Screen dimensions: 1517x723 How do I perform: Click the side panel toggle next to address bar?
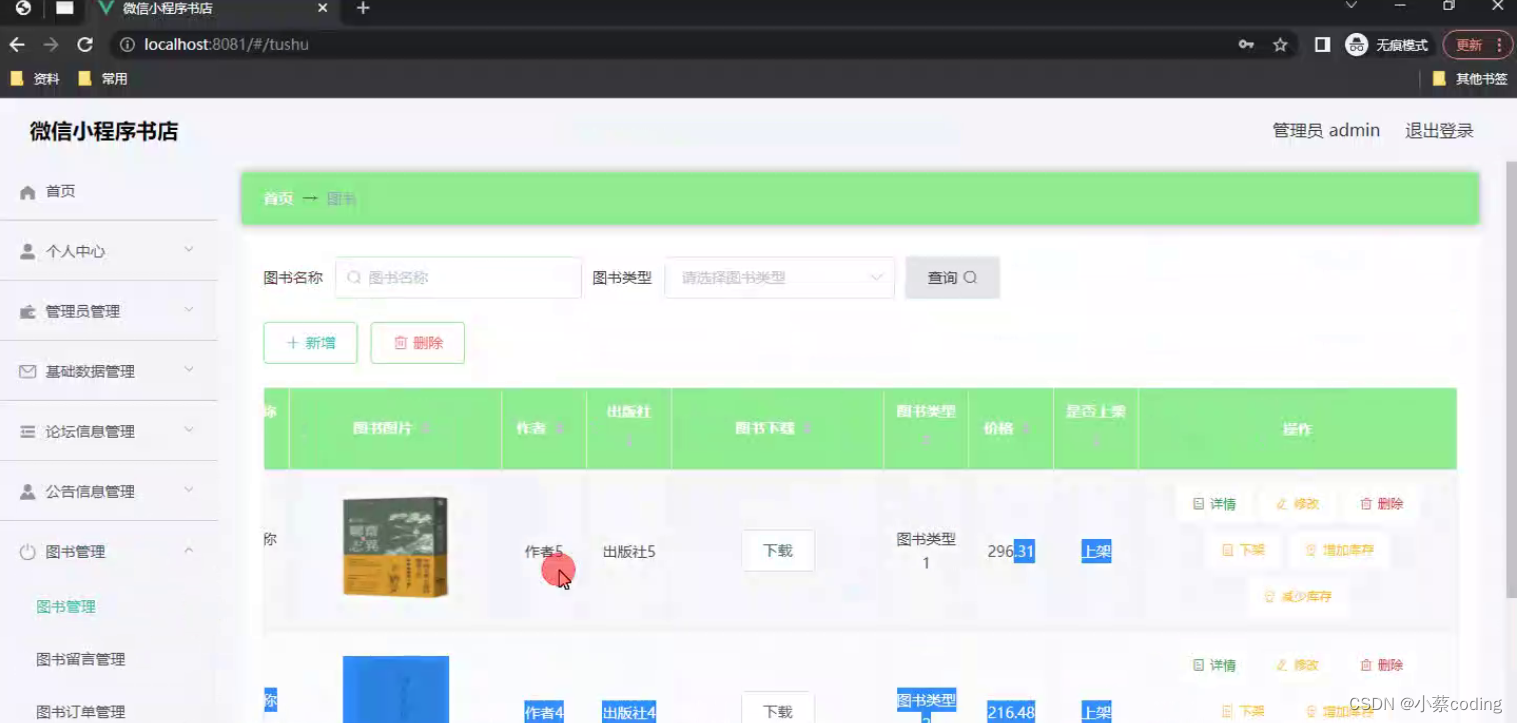point(1321,44)
